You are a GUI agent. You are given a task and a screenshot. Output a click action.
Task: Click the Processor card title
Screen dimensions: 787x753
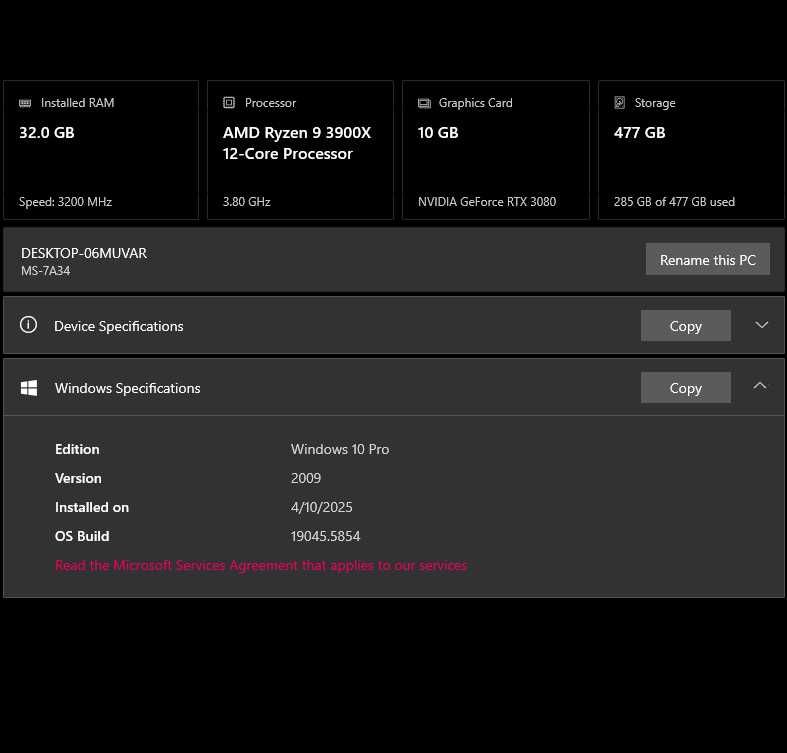[x=270, y=102]
